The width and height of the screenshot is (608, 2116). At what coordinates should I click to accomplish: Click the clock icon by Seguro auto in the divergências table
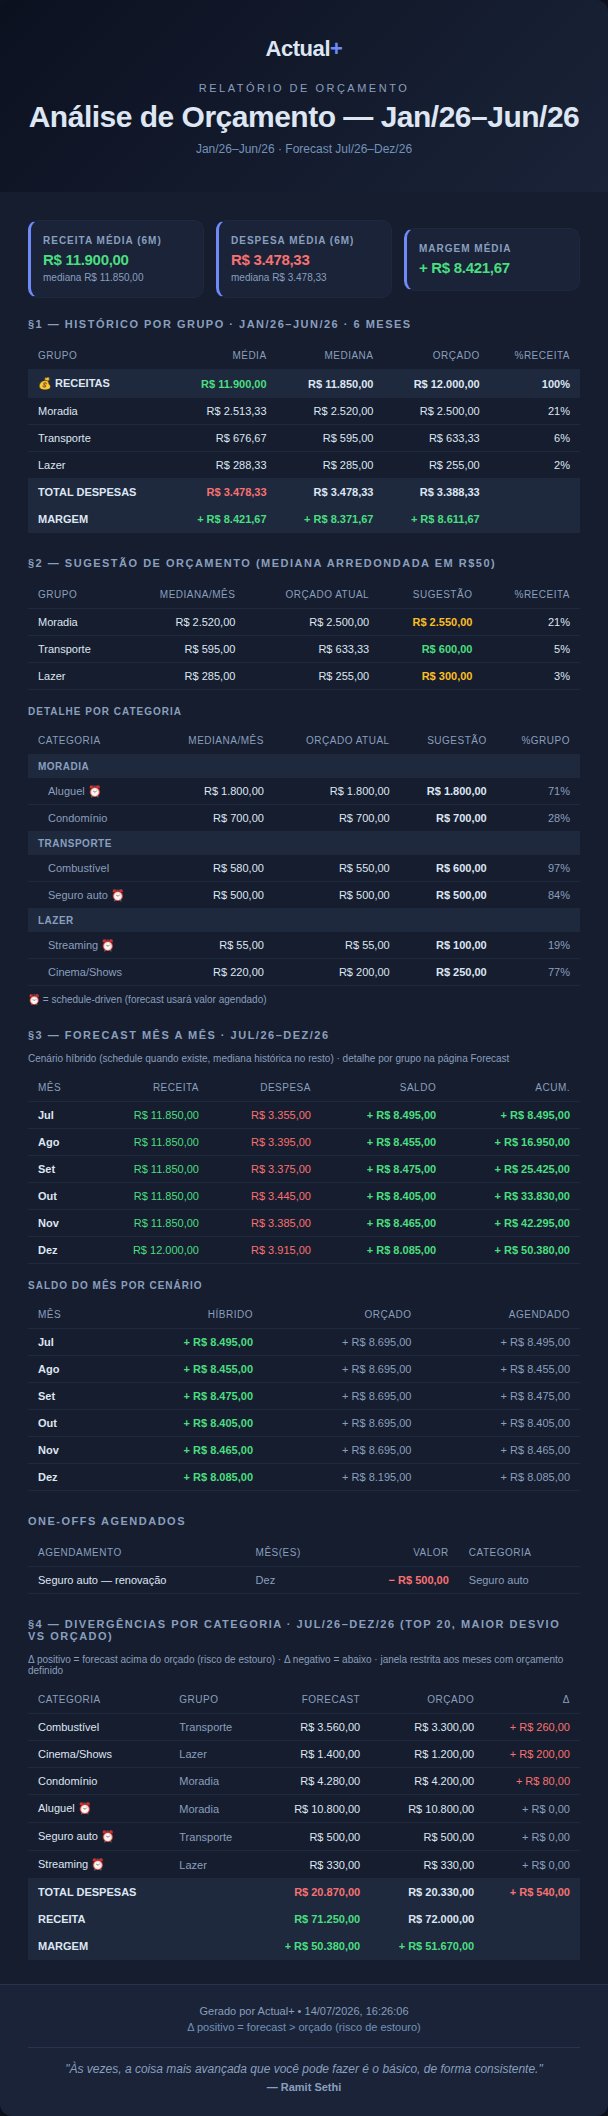108,1836
